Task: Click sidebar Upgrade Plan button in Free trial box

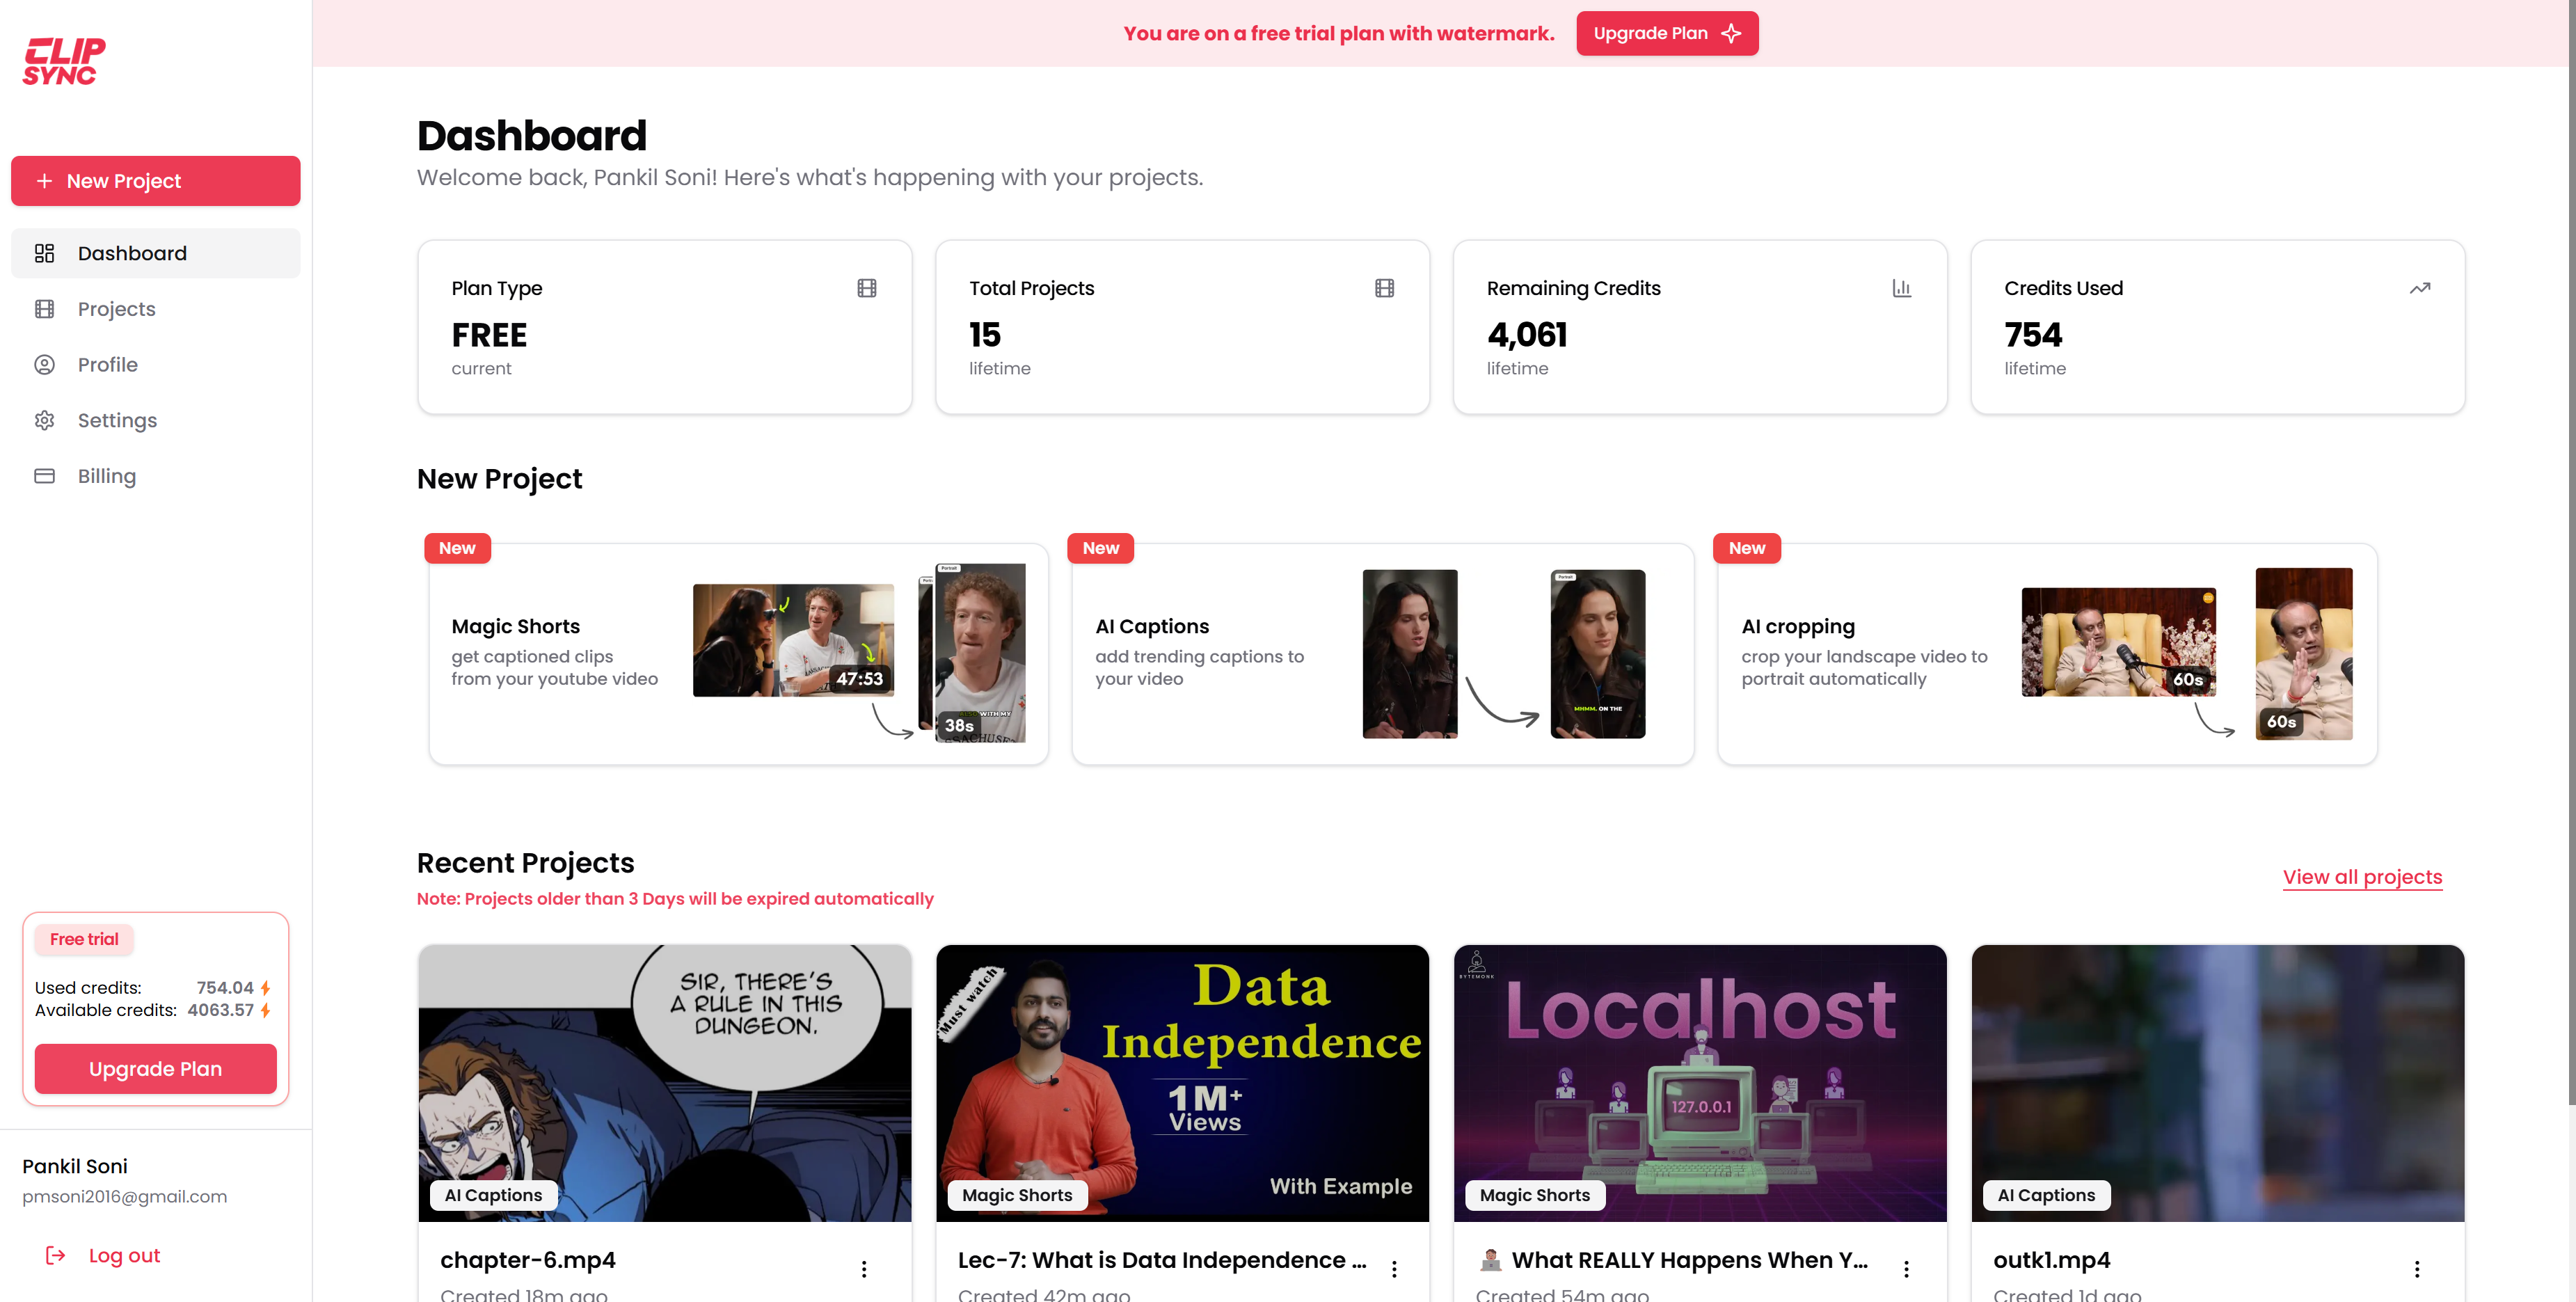Action: tap(155, 1068)
